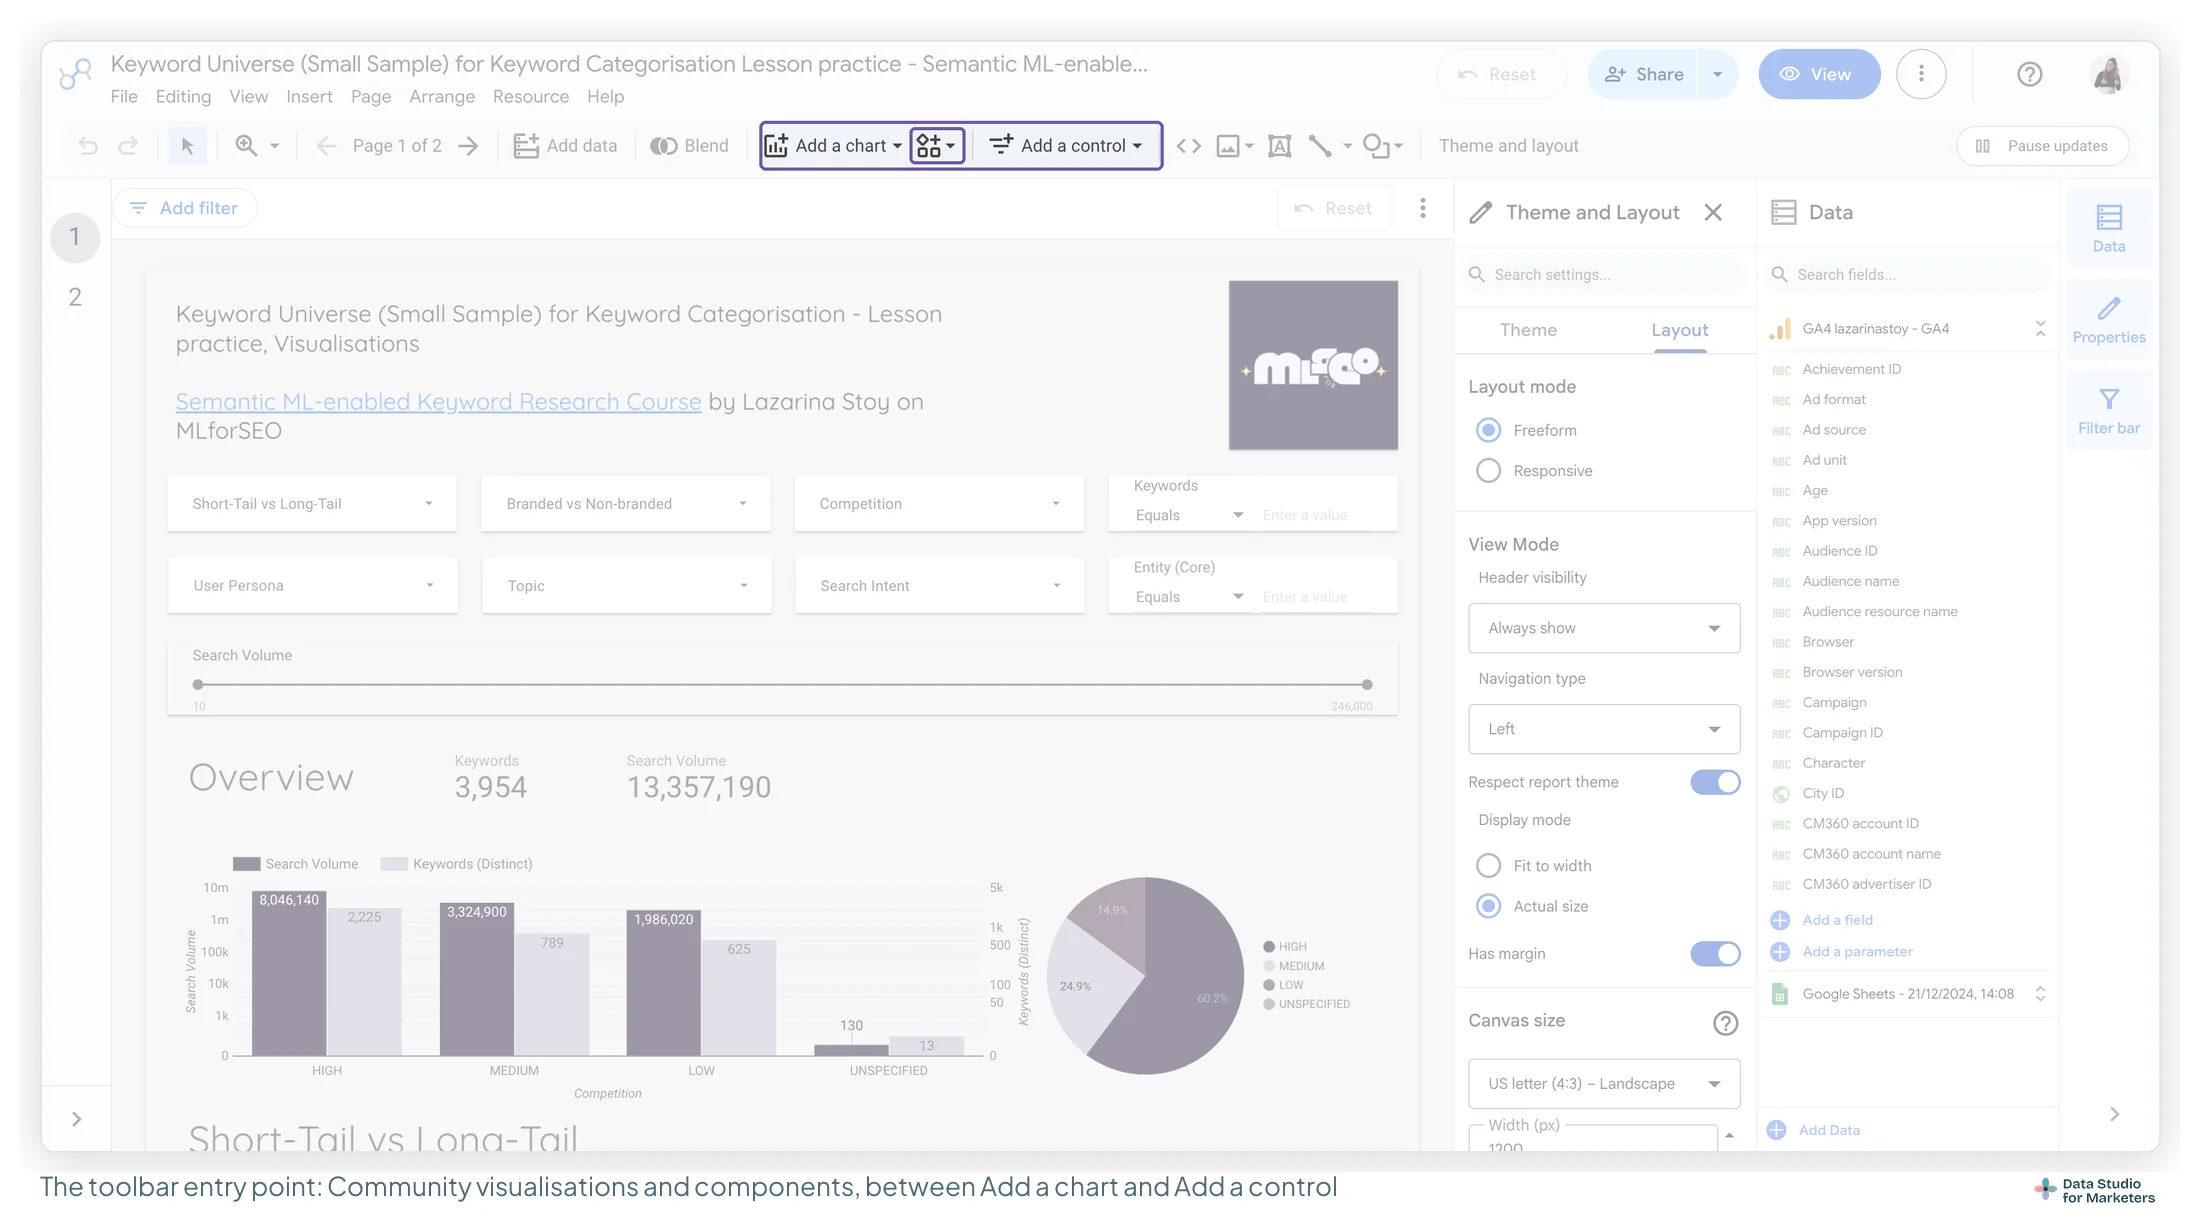Click the undo arrow icon
2200x1226 pixels.
point(88,146)
